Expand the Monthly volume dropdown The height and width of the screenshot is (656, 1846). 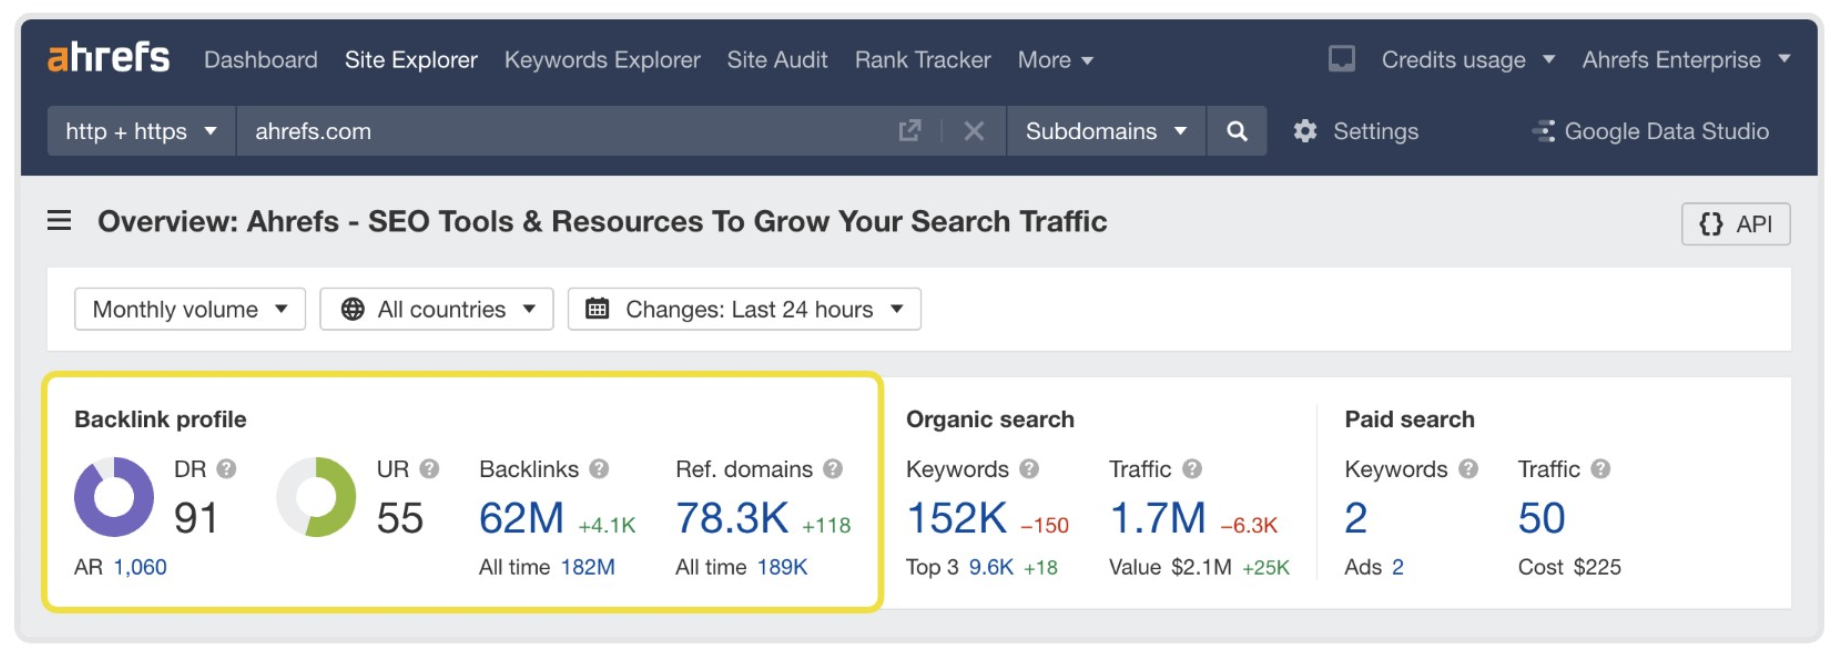190,309
